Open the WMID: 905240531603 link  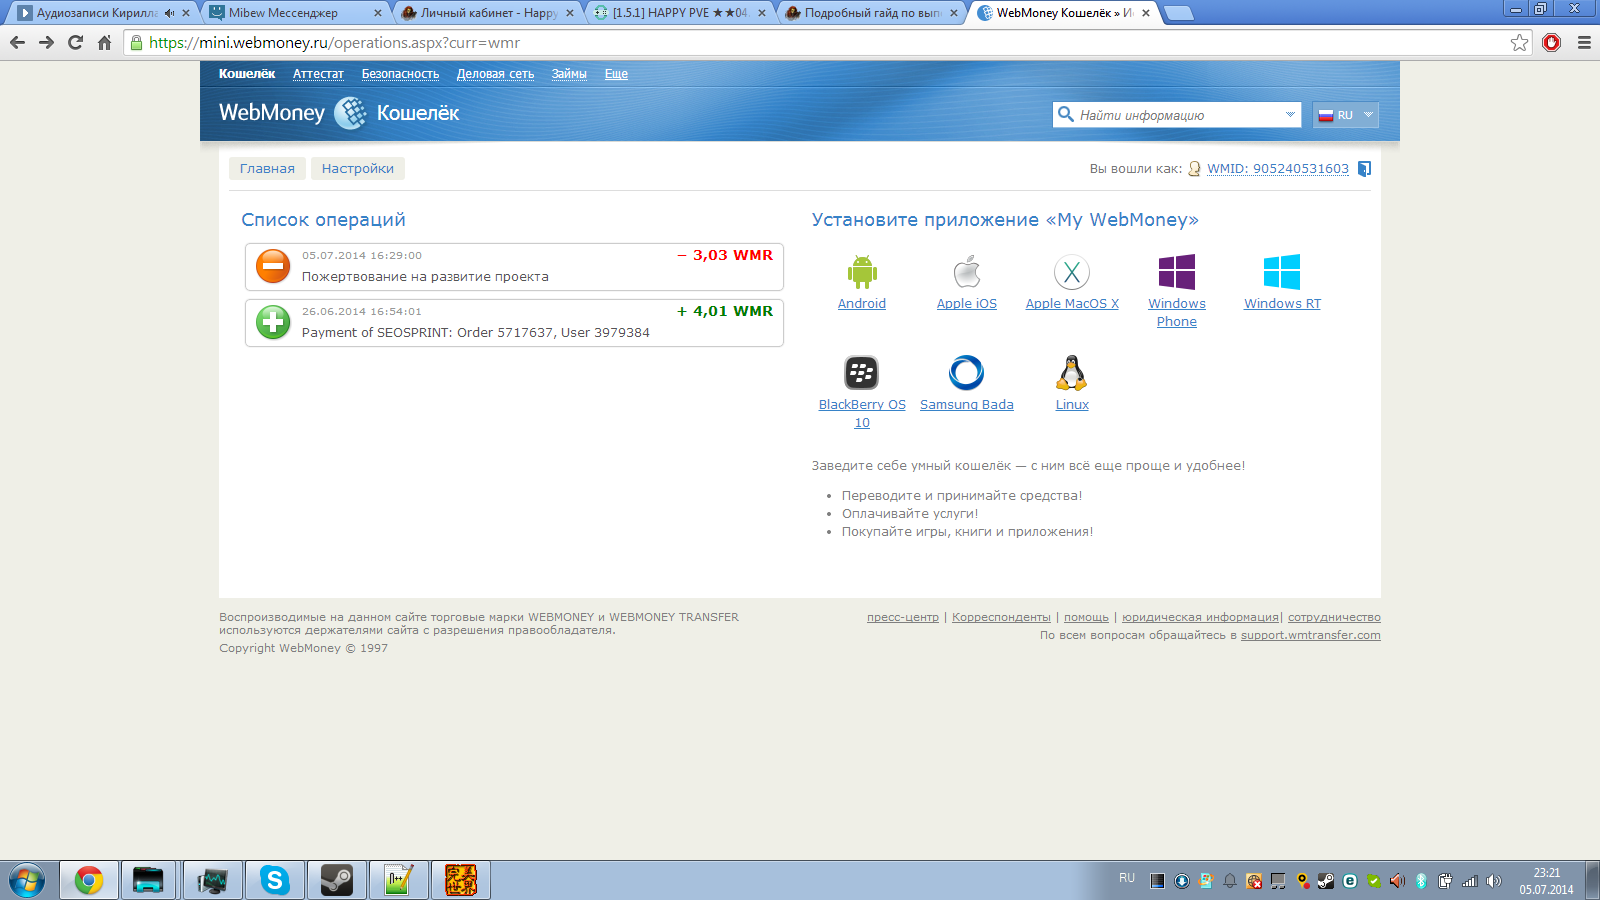(1278, 169)
